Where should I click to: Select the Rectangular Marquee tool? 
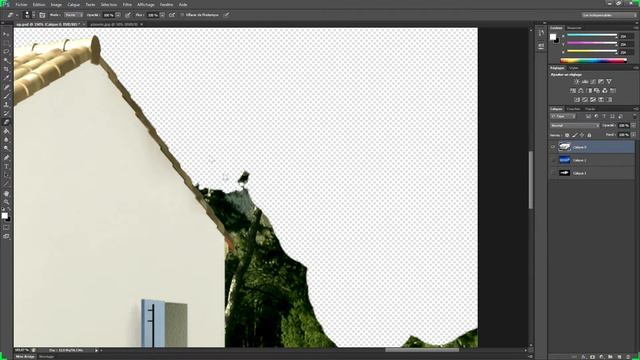[6, 43]
